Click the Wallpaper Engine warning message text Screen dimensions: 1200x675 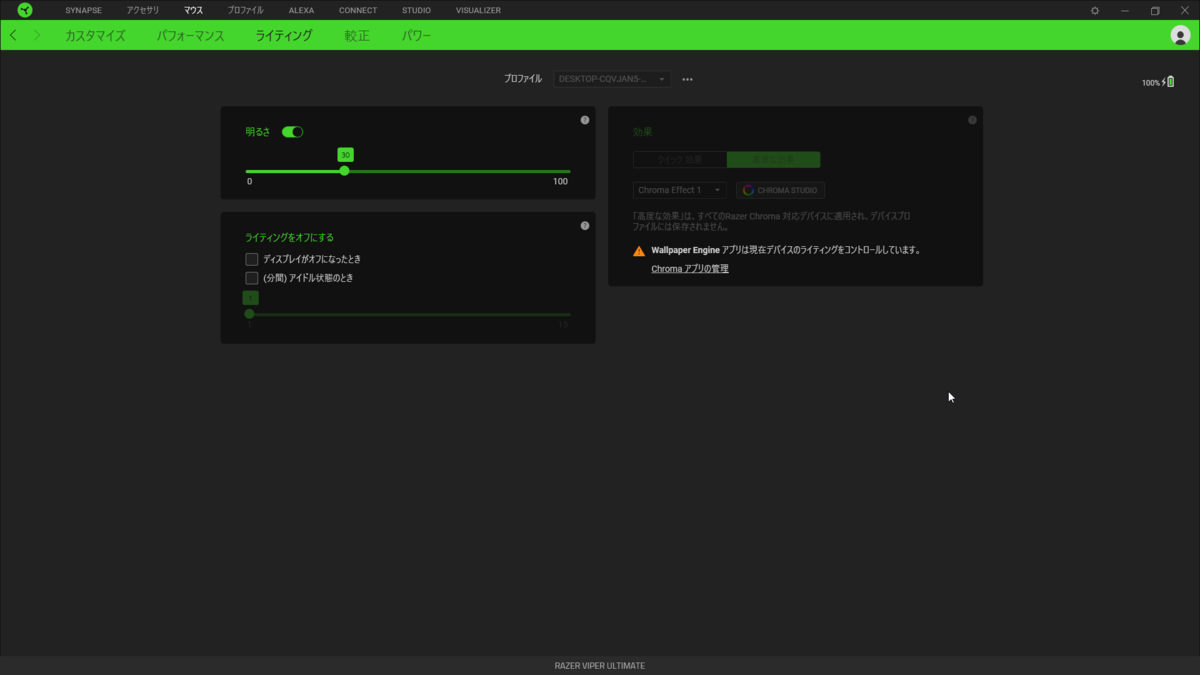pyautogui.click(x=786, y=250)
